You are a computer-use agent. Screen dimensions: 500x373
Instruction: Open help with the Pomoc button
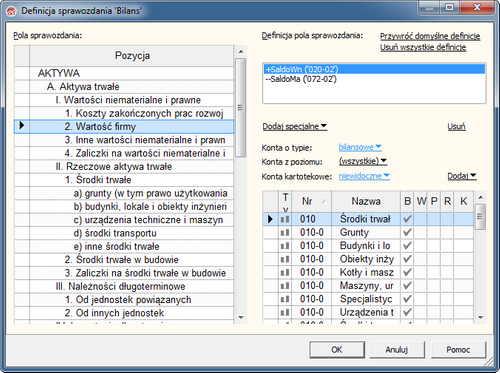click(x=458, y=350)
